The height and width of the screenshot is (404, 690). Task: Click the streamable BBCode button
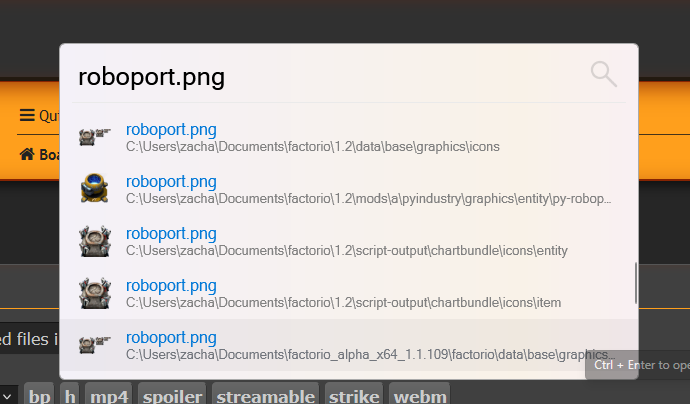pyautogui.click(x=265, y=396)
